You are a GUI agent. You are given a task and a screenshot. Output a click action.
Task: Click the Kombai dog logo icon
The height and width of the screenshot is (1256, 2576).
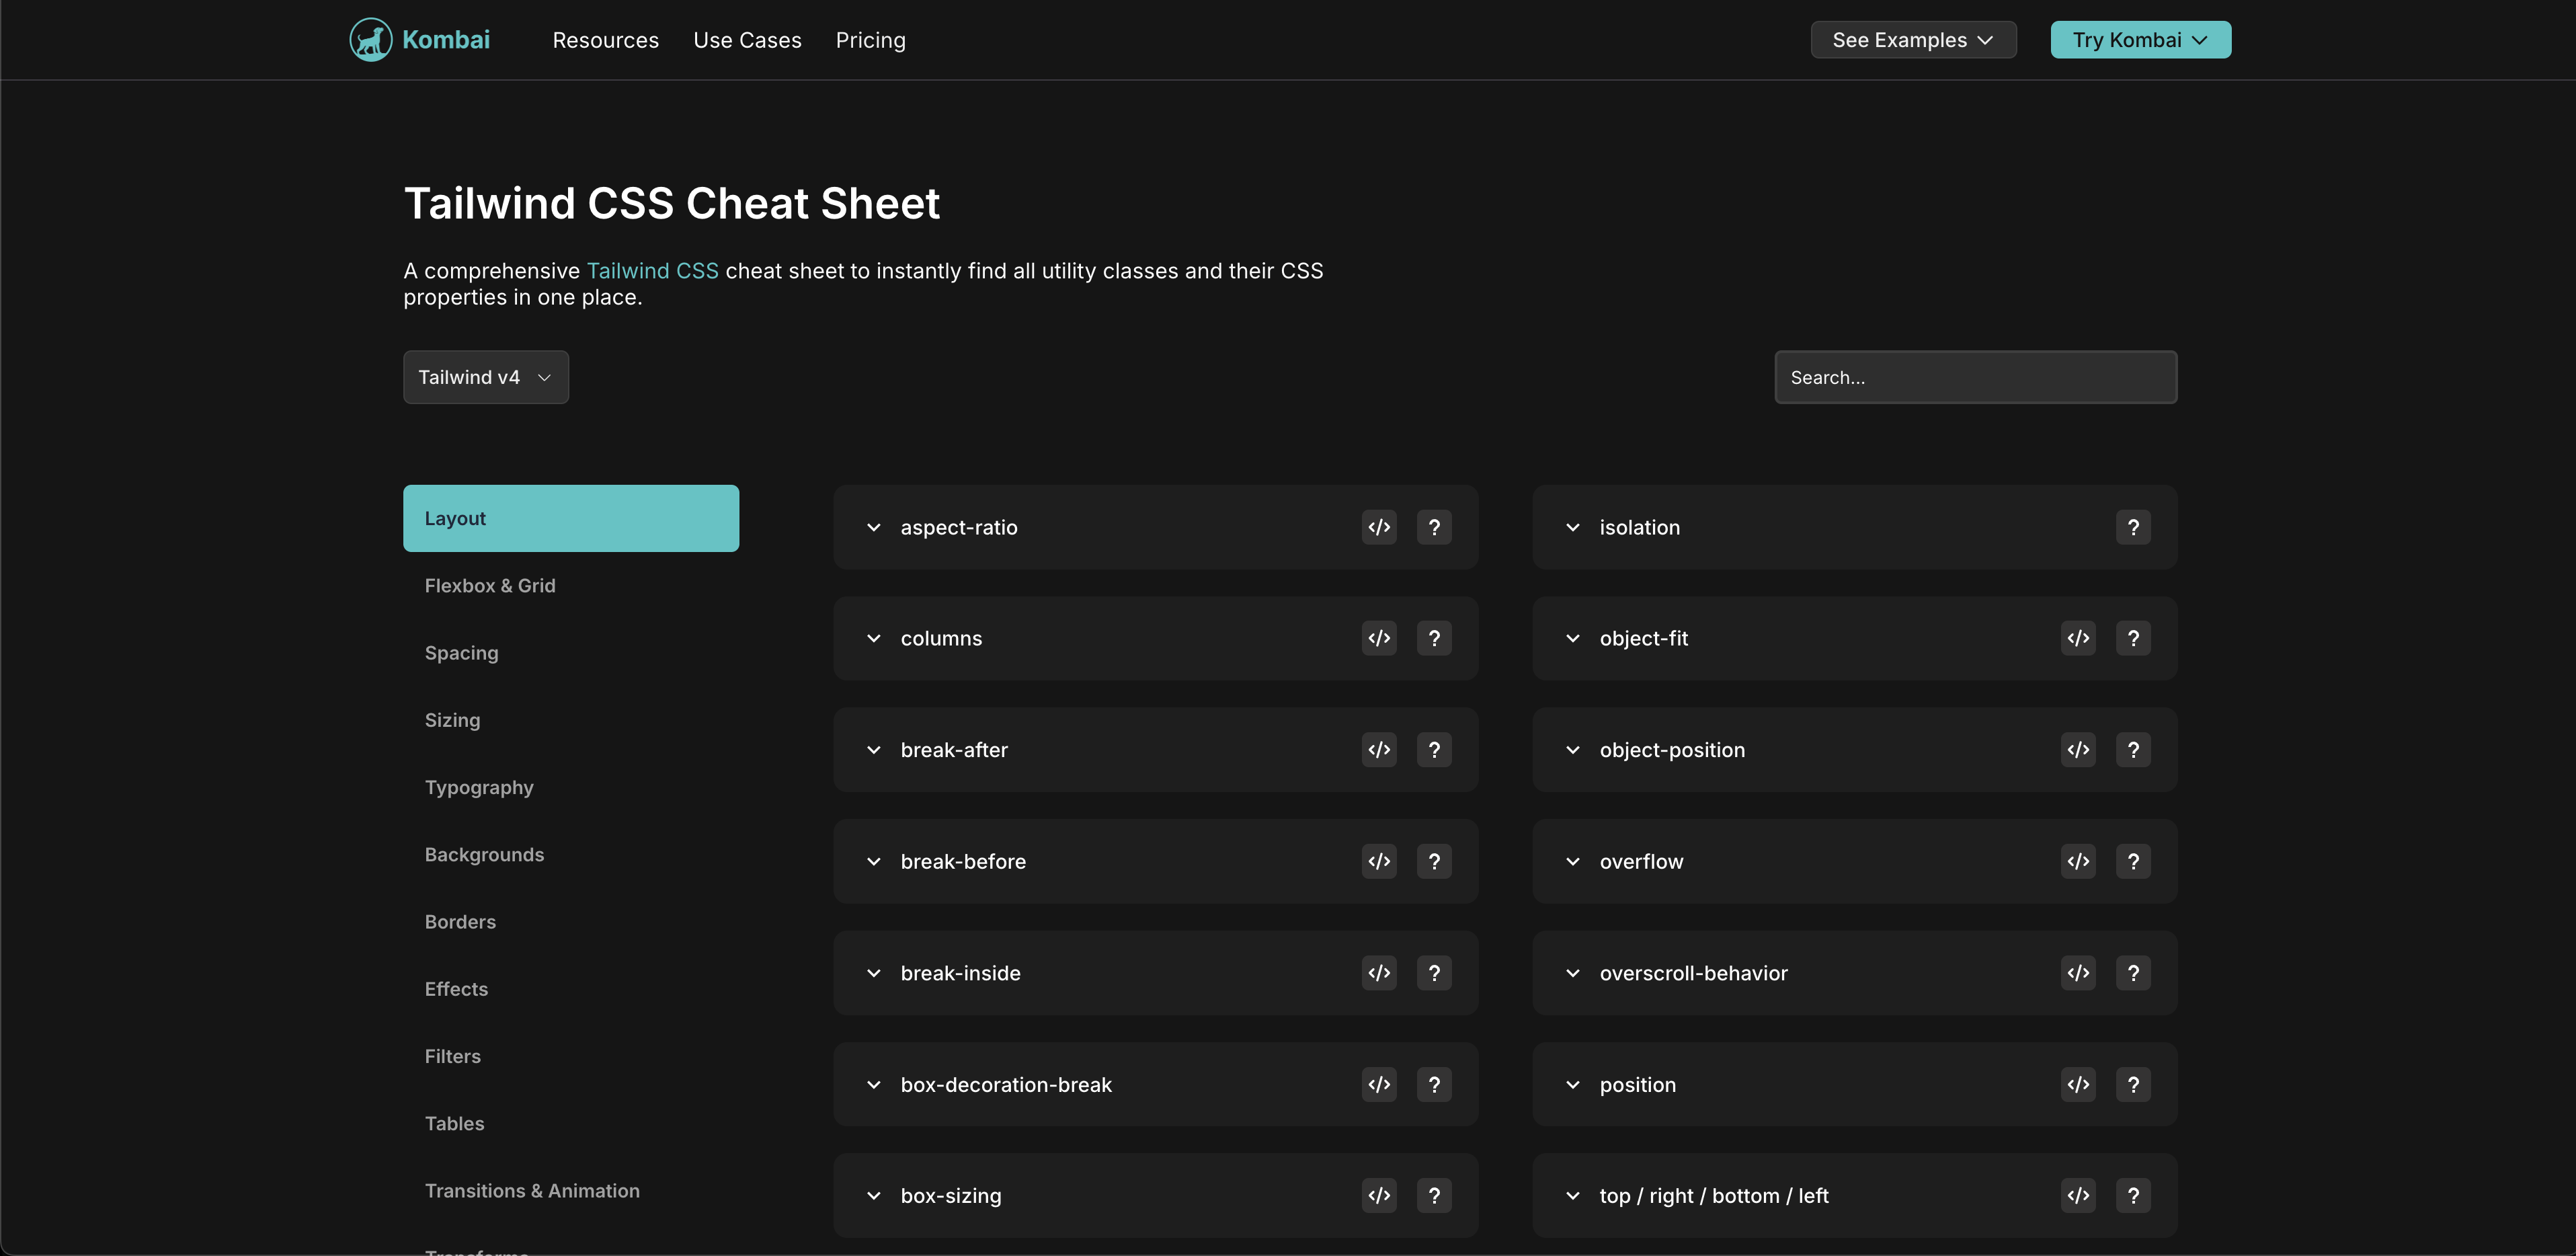[x=370, y=40]
